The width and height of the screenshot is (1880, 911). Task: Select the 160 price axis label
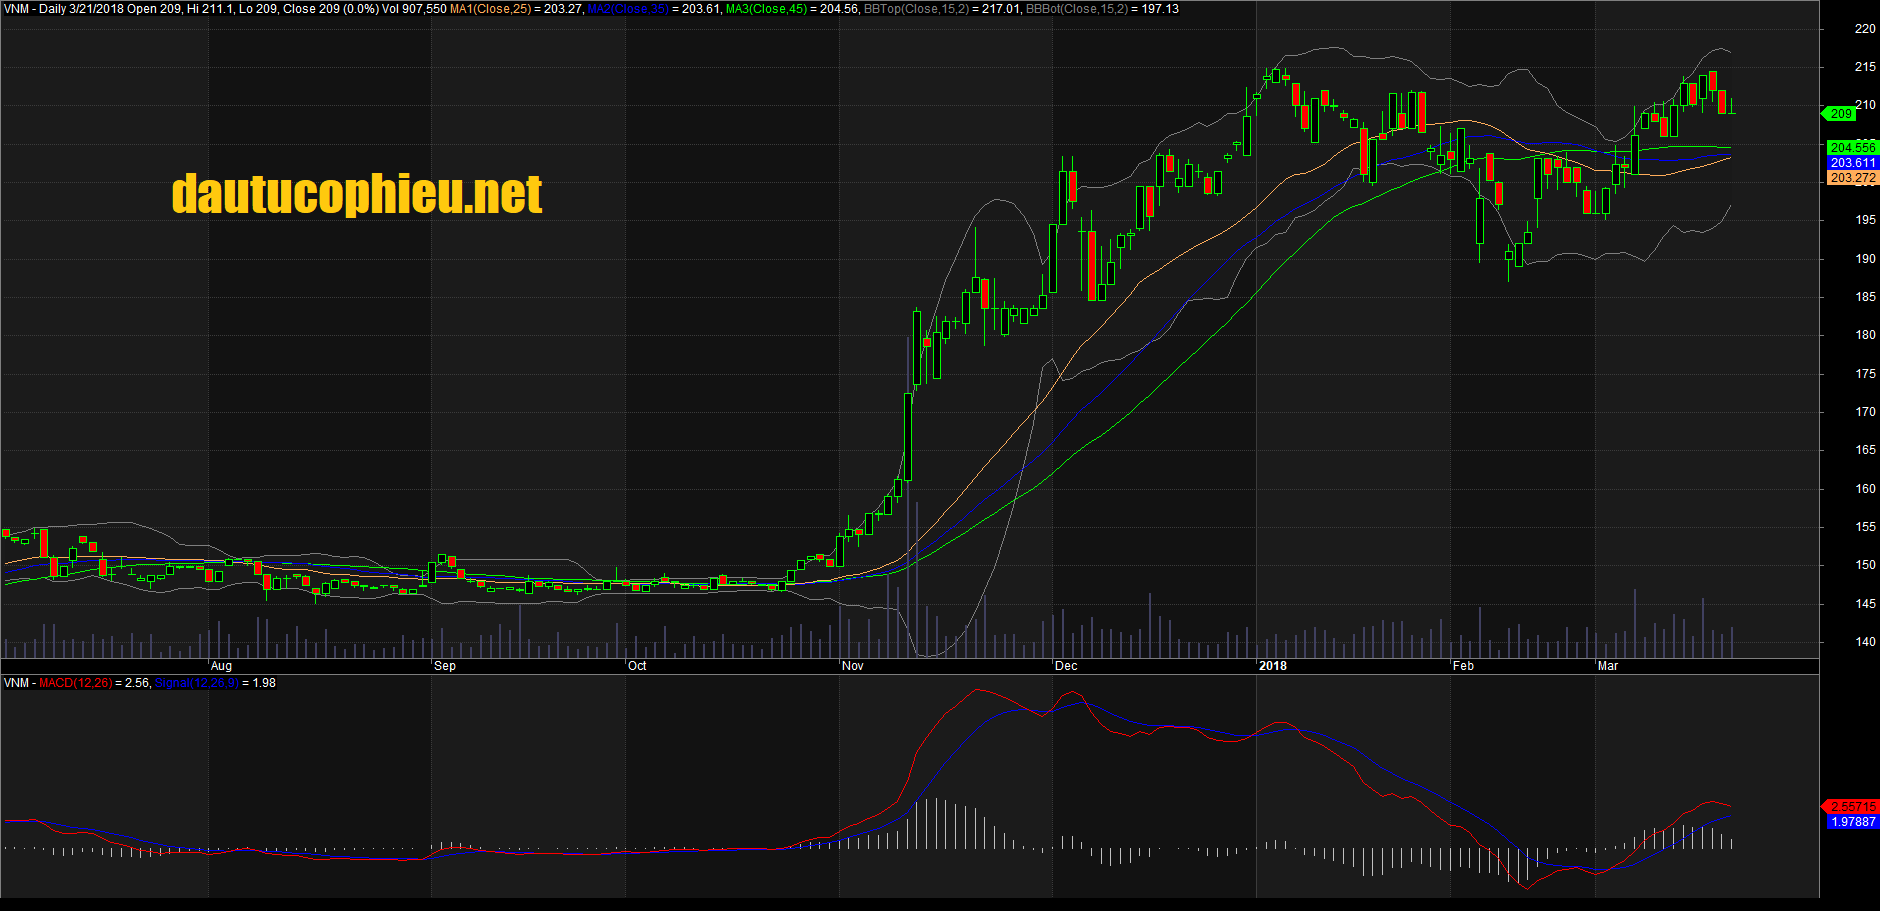coord(1865,489)
